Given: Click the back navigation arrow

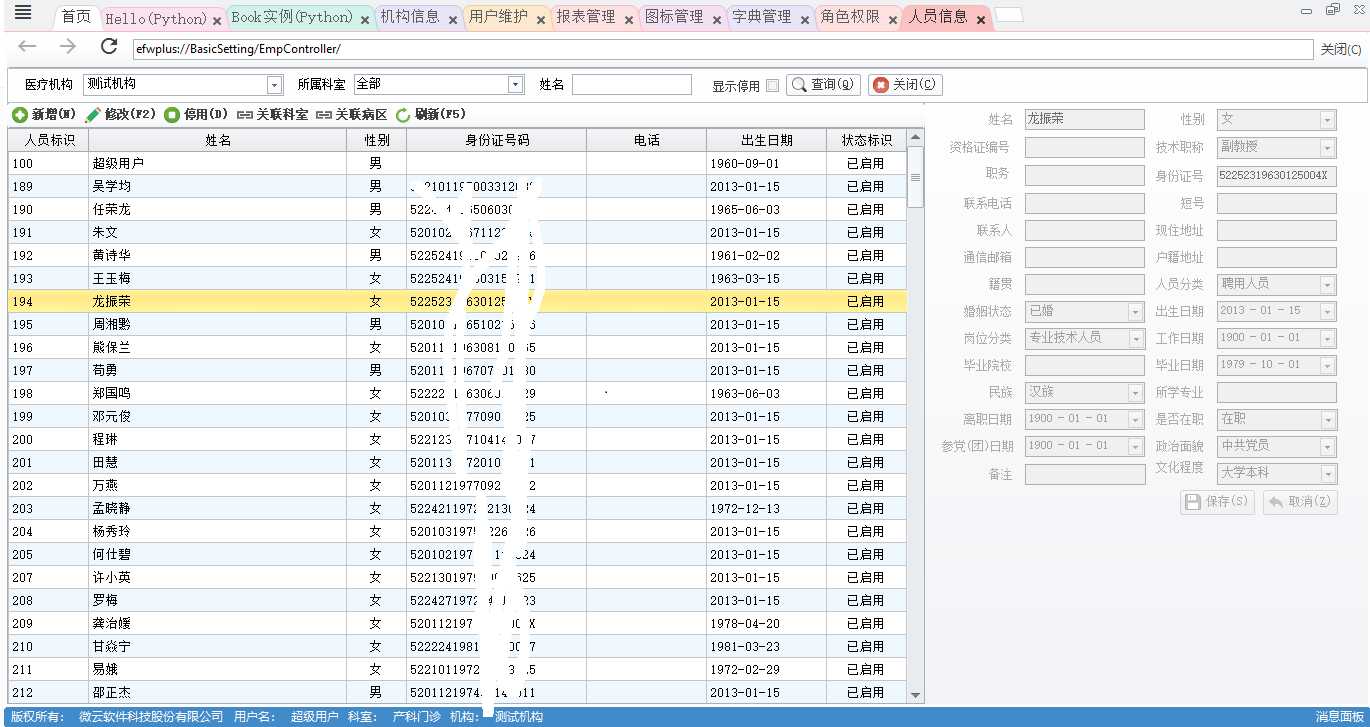Looking at the screenshot, I should pos(27,48).
